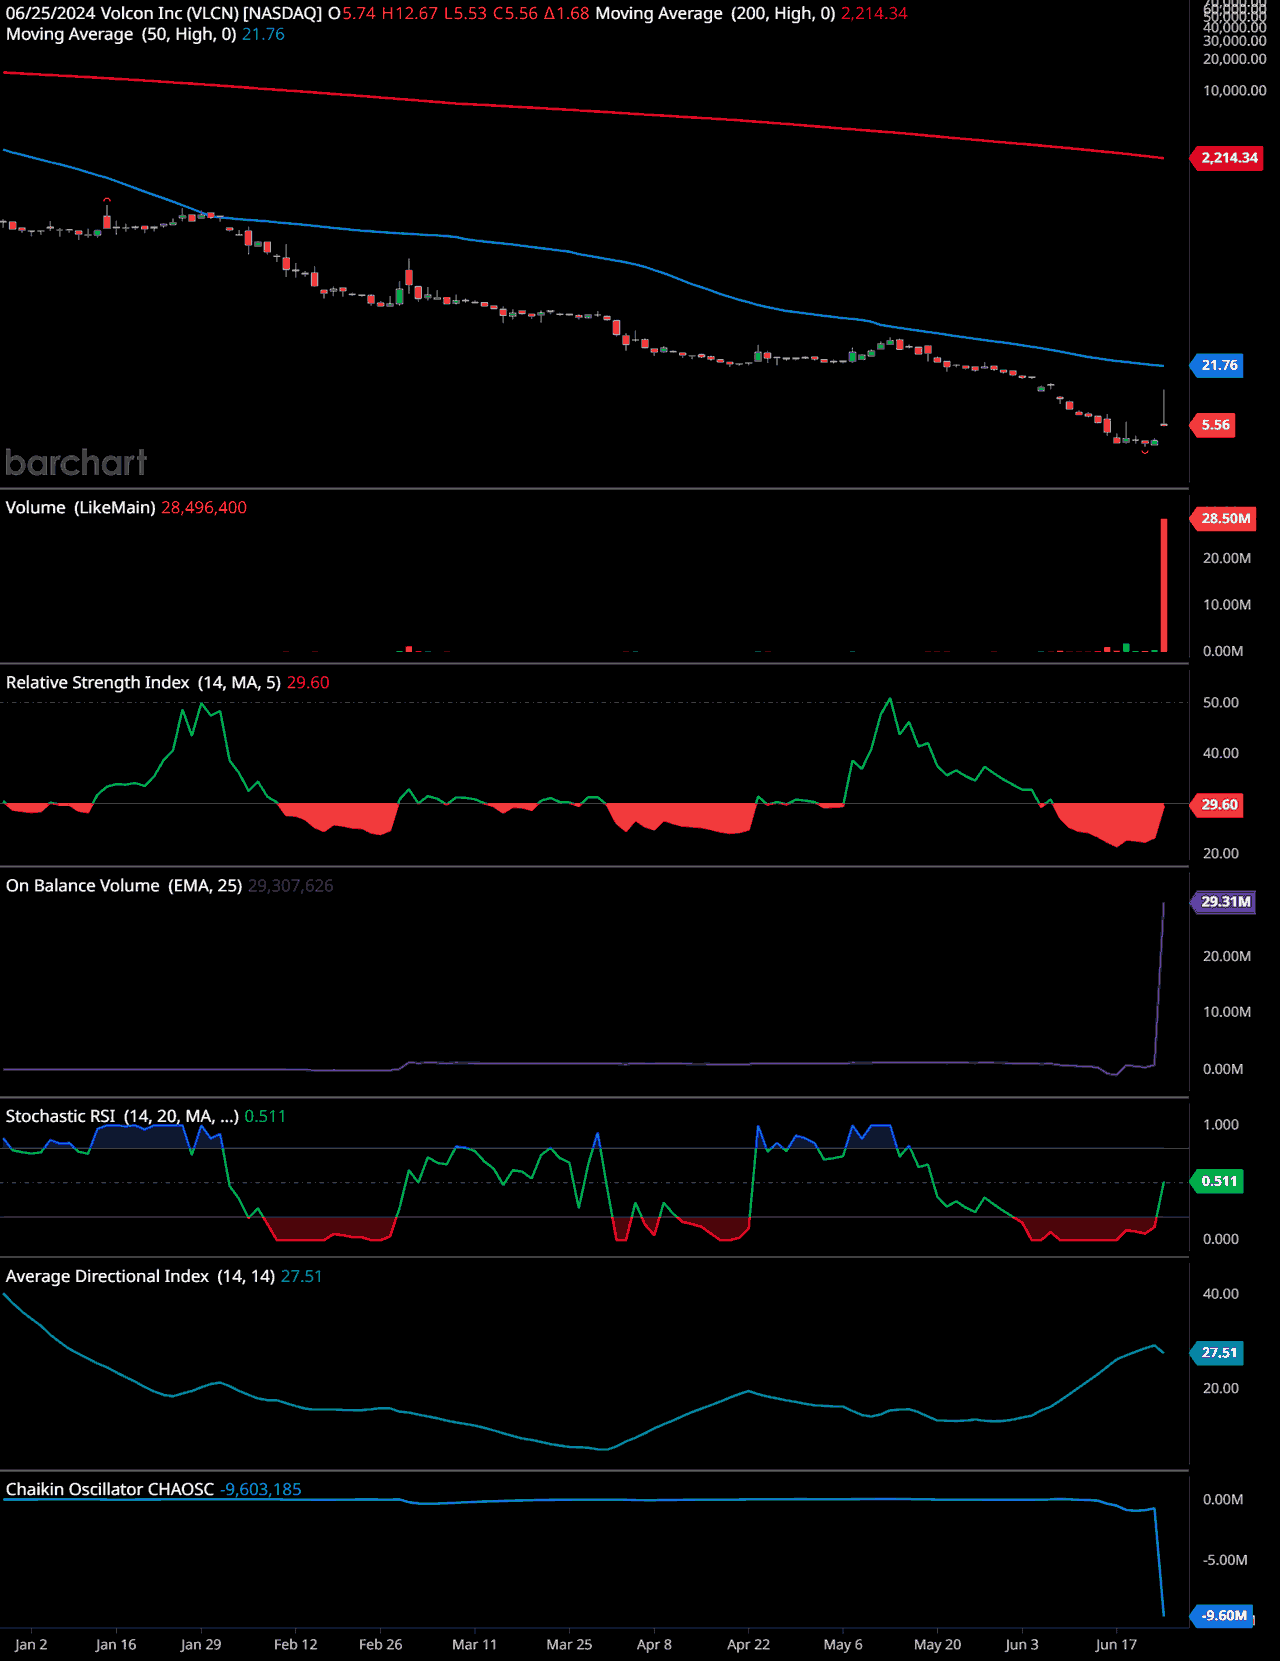The height and width of the screenshot is (1661, 1280).
Task: Click the Feb 12 date on time axis
Action: [296, 1645]
